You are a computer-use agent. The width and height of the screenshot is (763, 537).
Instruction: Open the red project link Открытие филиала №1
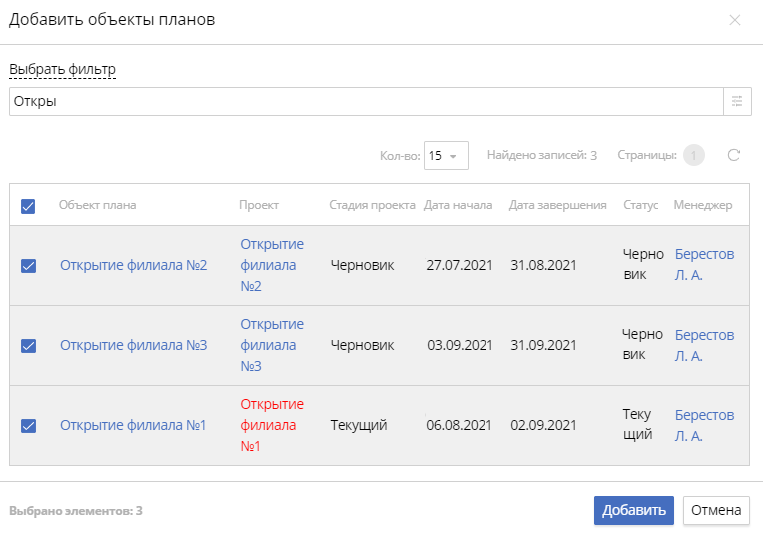click(x=272, y=425)
